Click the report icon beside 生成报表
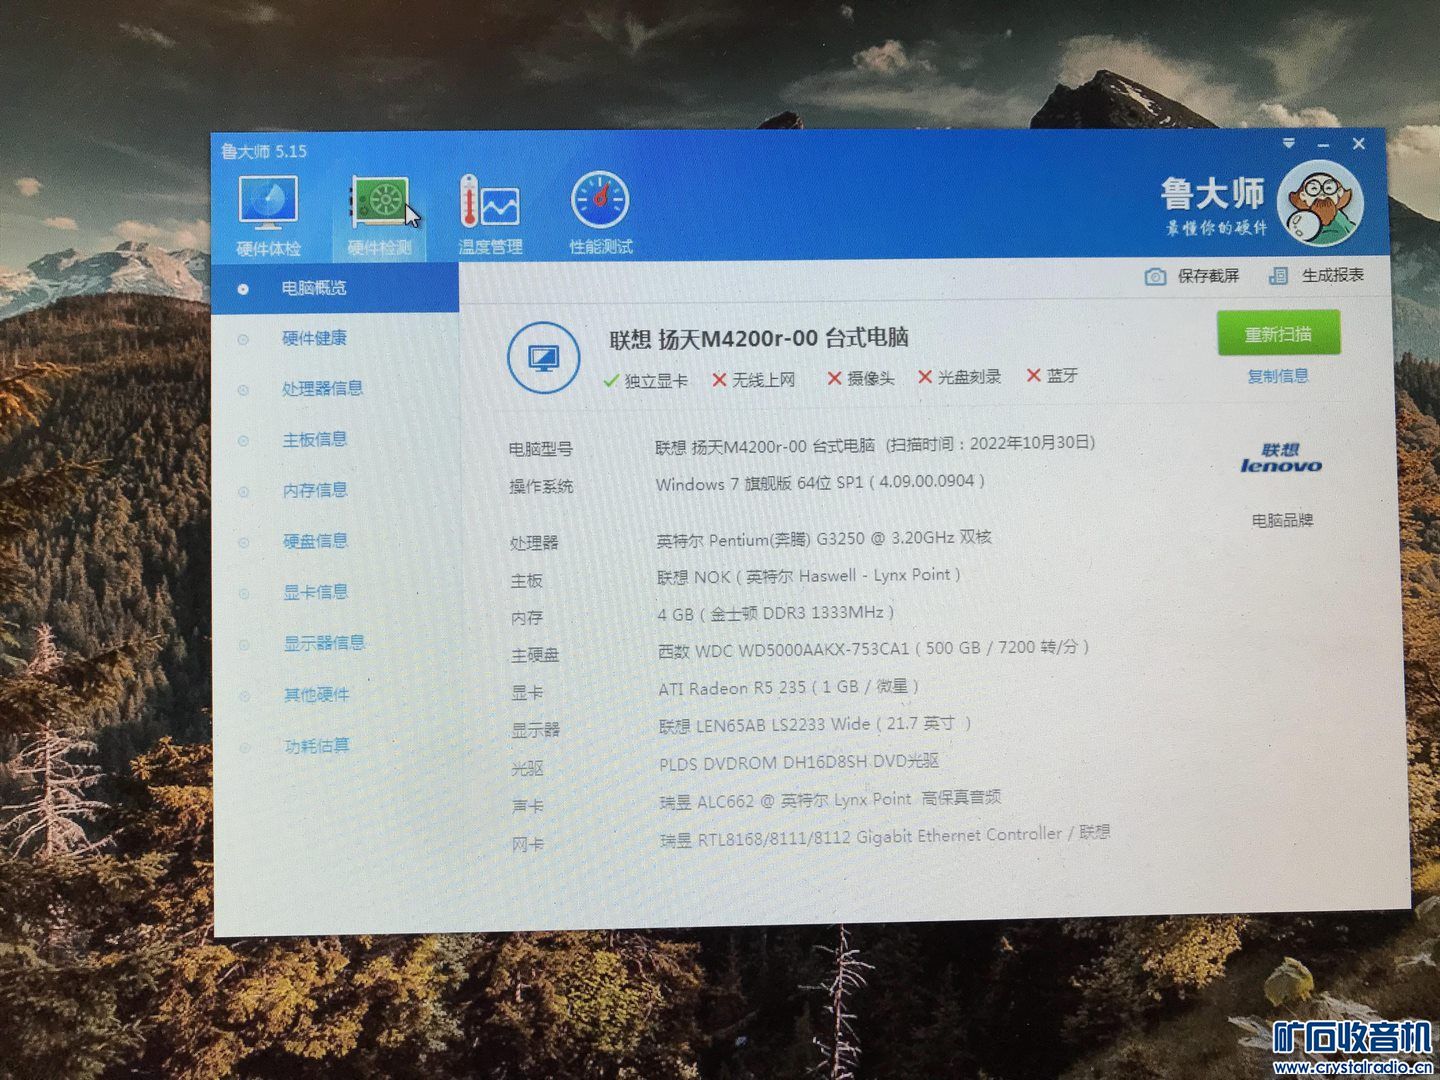The height and width of the screenshot is (1080, 1440). (1278, 275)
